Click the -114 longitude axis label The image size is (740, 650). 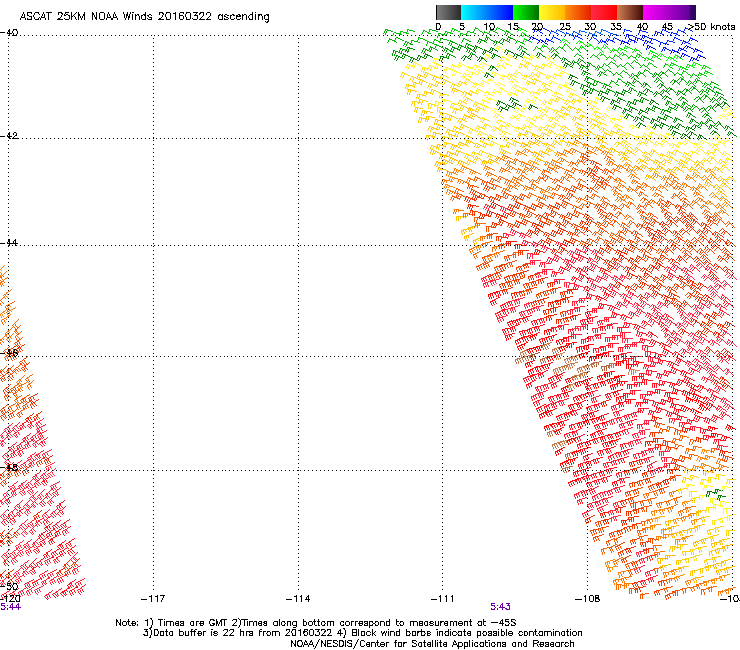pyautogui.click(x=298, y=599)
